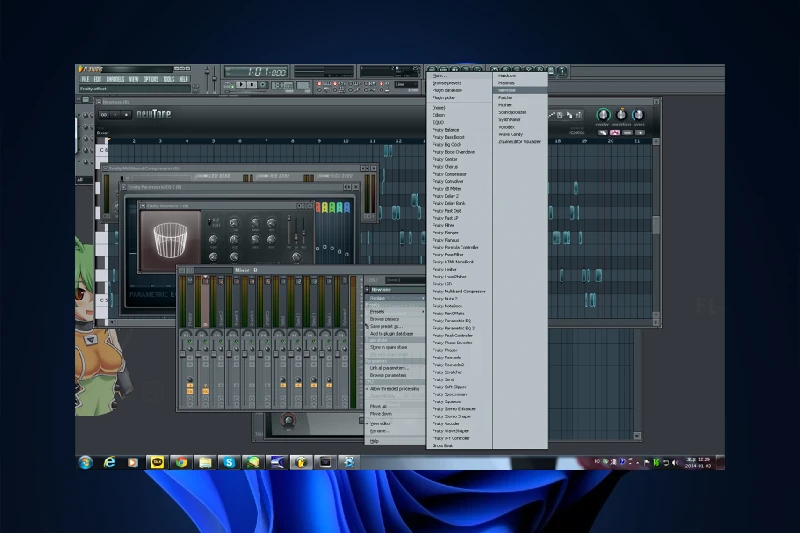800x533 pixels.
Task: Open the HELP menu in menu bar
Action: (x=184, y=79)
